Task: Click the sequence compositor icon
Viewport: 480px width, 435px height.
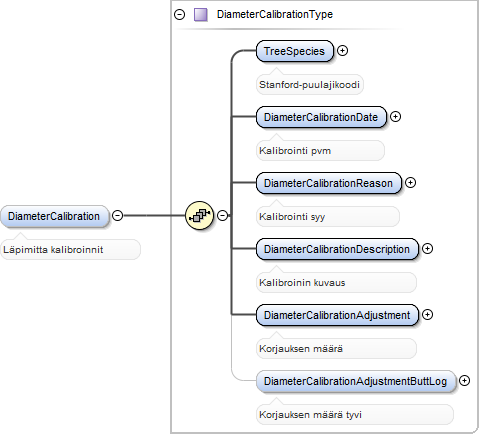Action: [x=199, y=216]
